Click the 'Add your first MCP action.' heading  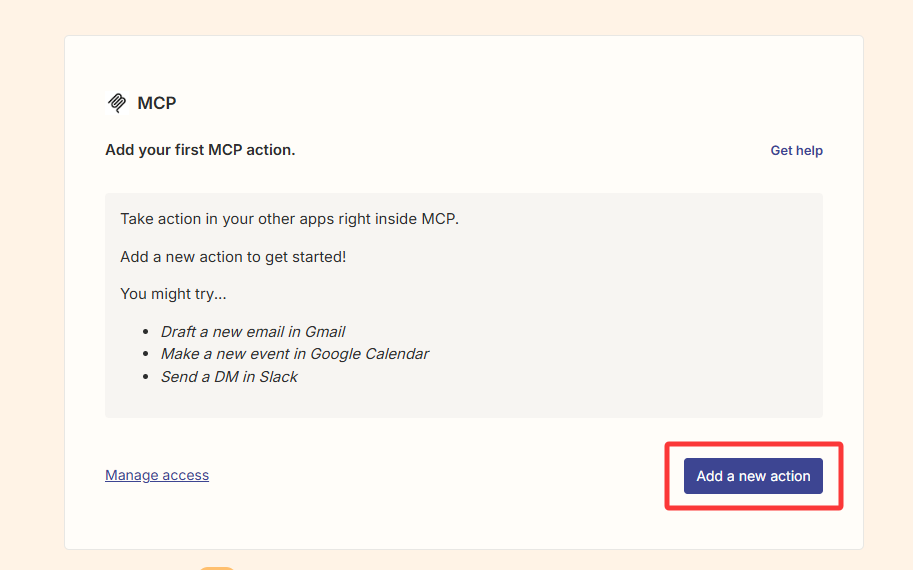(x=200, y=150)
